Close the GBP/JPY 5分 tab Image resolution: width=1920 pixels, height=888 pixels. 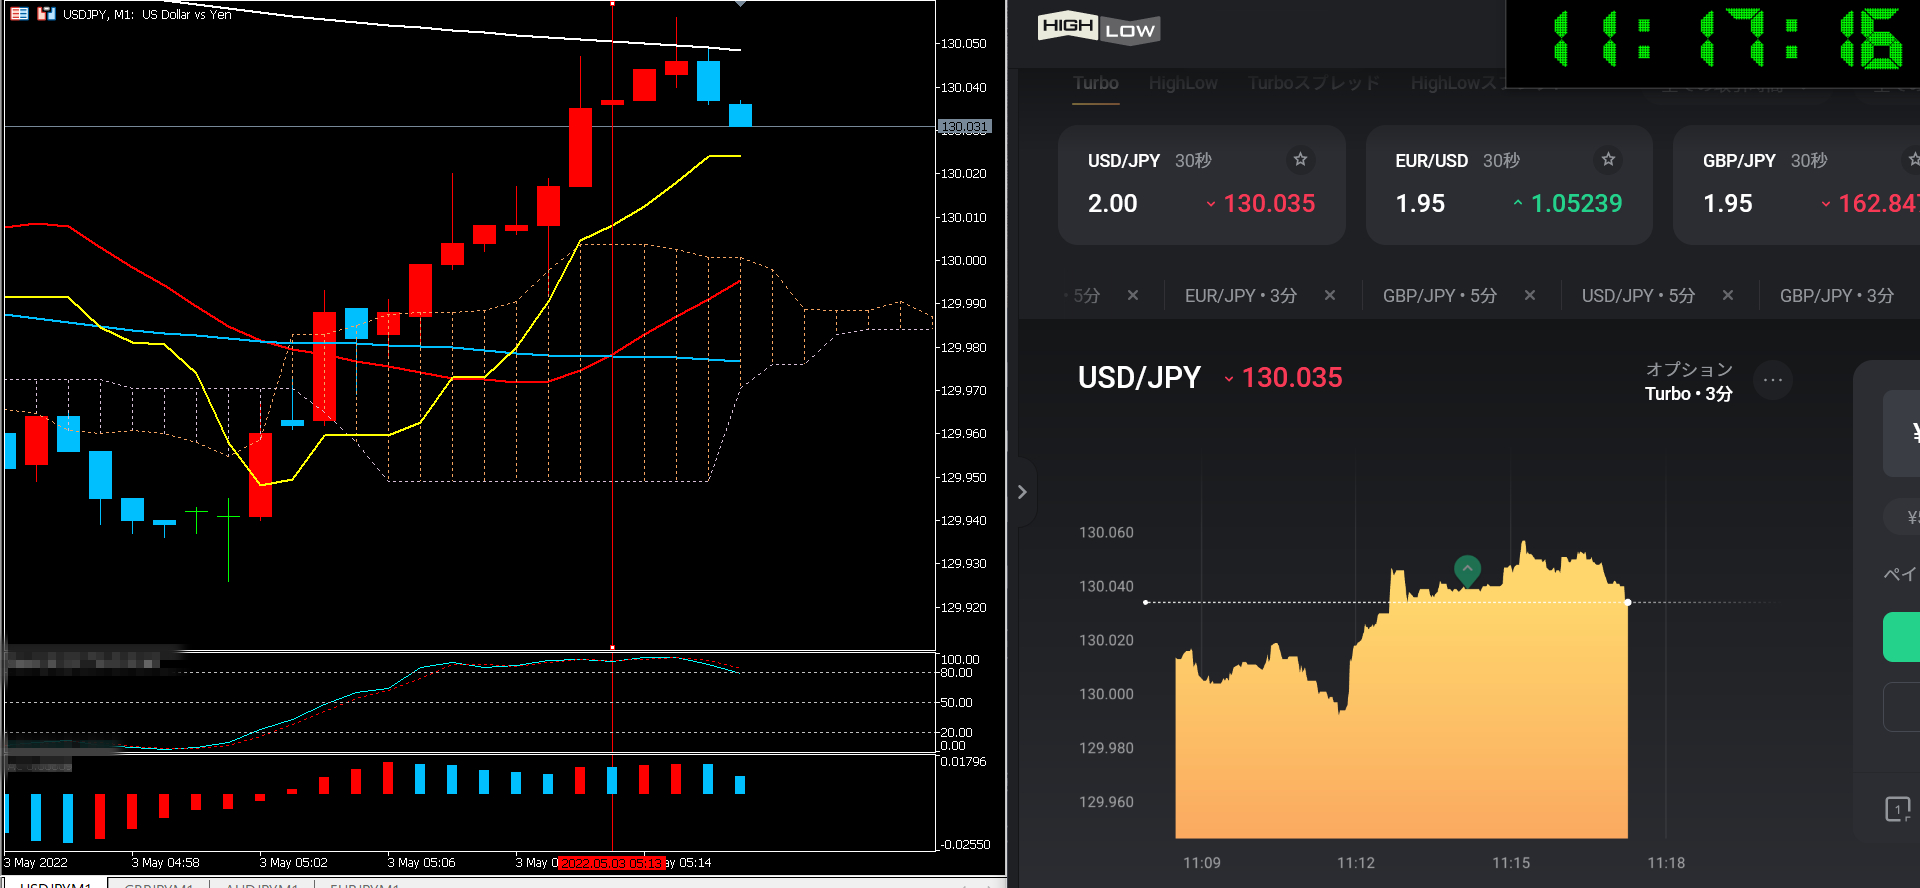[x=1530, y=295]
